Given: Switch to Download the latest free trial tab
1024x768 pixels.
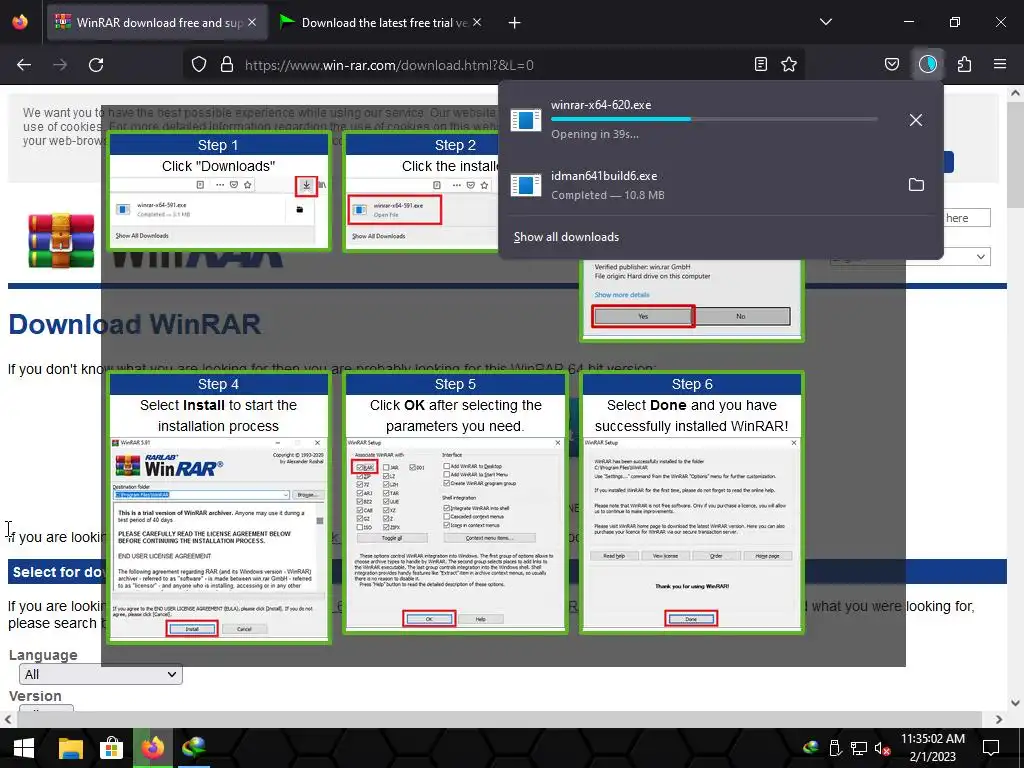Looking at the screenshot, I should [x=382, y=22].
